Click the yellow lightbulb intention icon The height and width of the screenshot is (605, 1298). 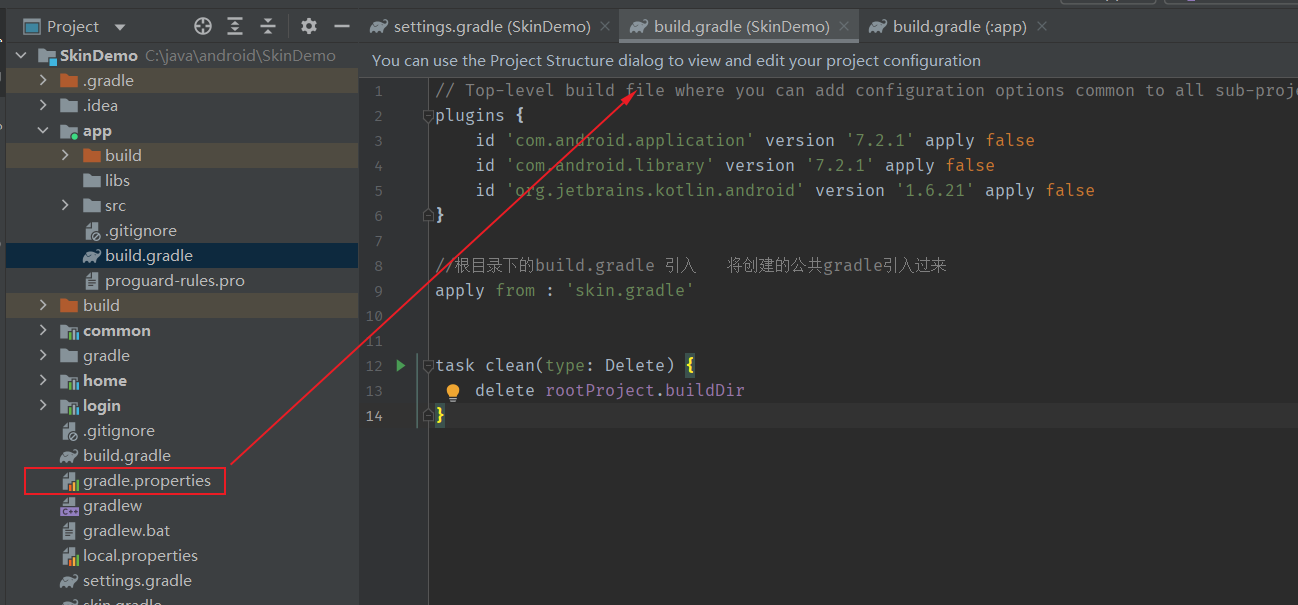453,391
